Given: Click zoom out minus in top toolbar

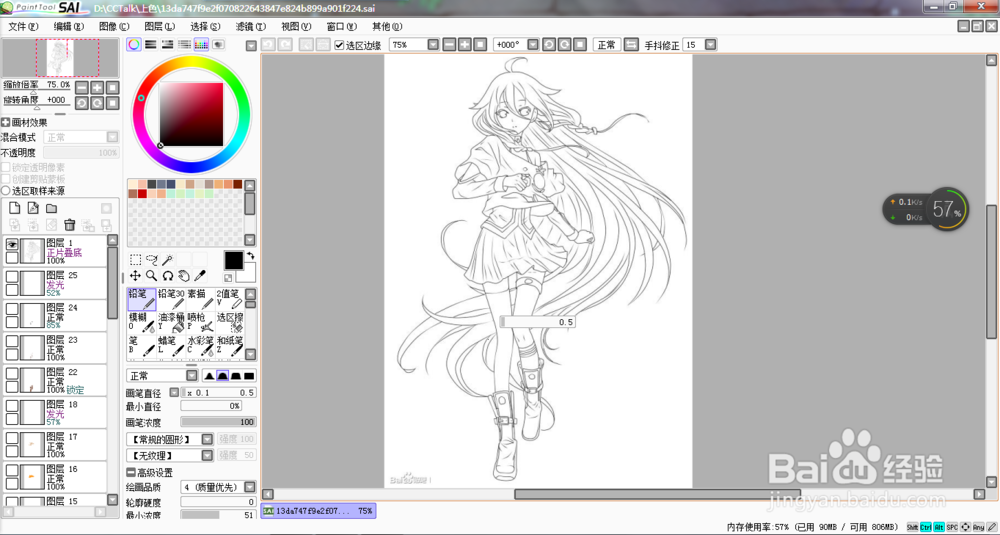Looking at the screenshot, I should [449, 45].
